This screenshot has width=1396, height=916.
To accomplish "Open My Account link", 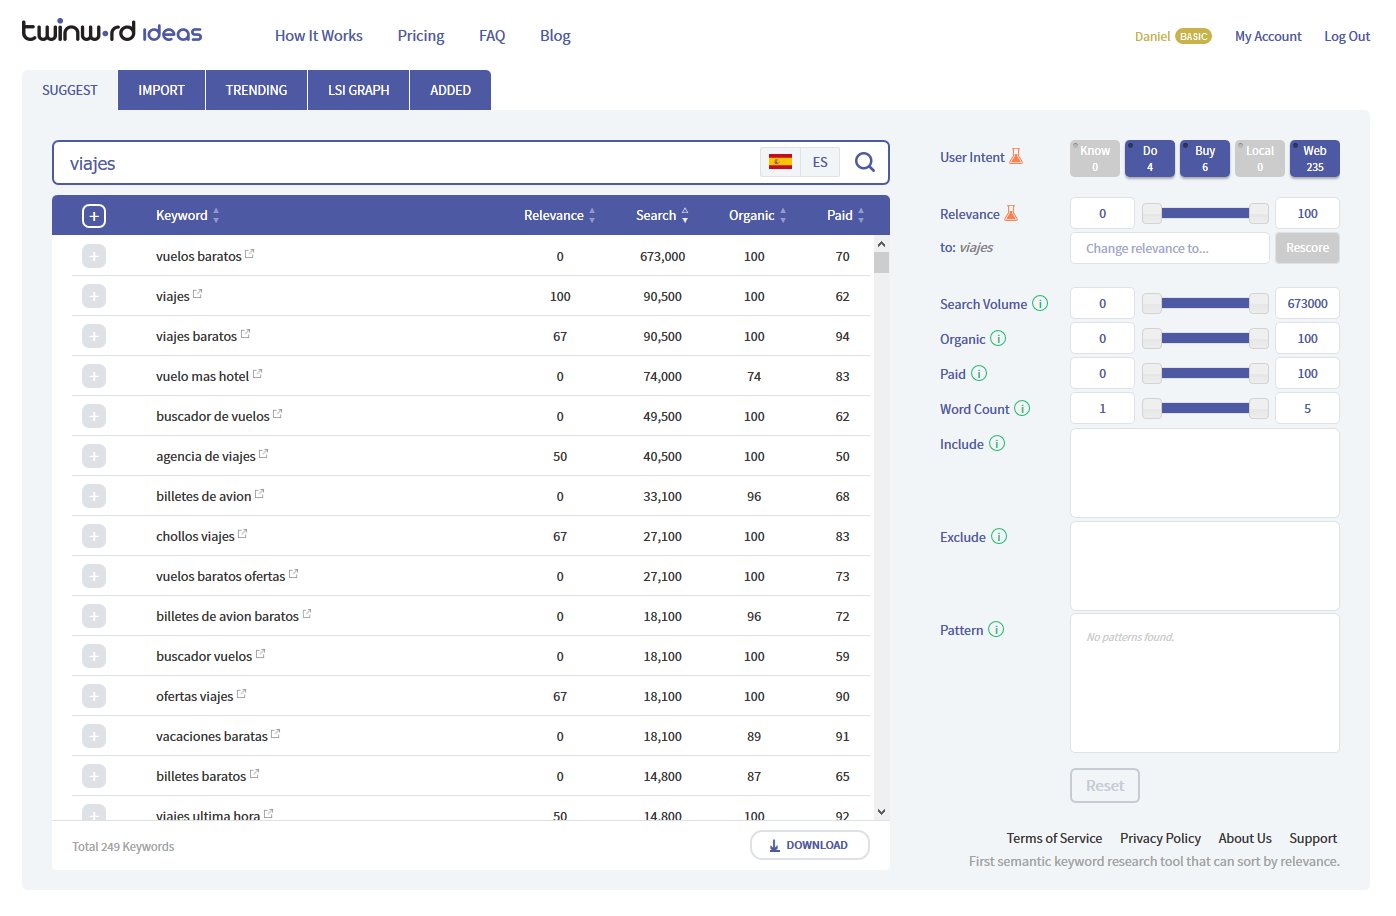I will tap(1268, 36).
